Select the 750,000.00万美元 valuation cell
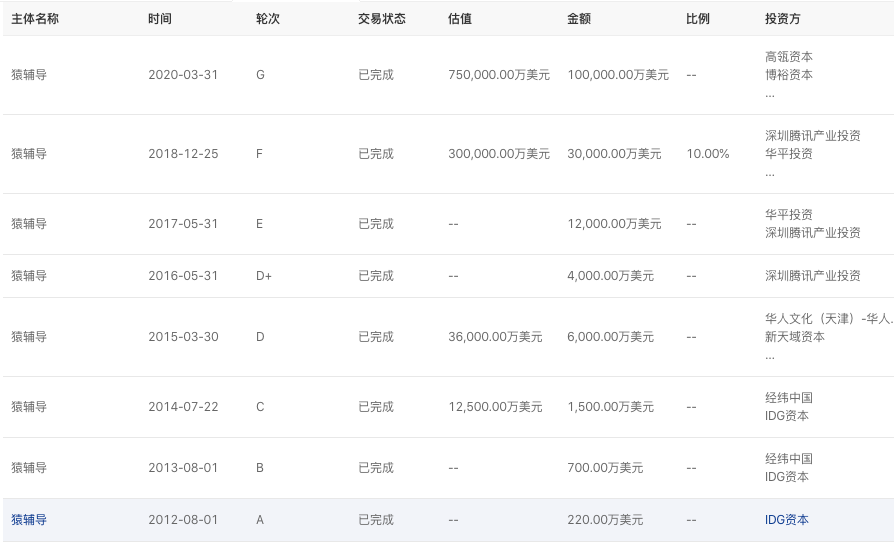Screen dimensions: 894x544 tap(499, 75)
